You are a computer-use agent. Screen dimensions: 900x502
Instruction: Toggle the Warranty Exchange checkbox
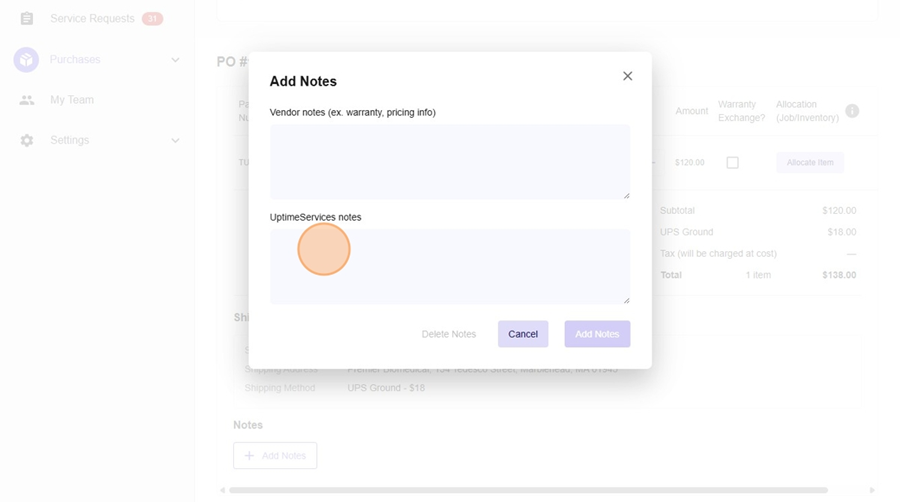click(732, 163)
